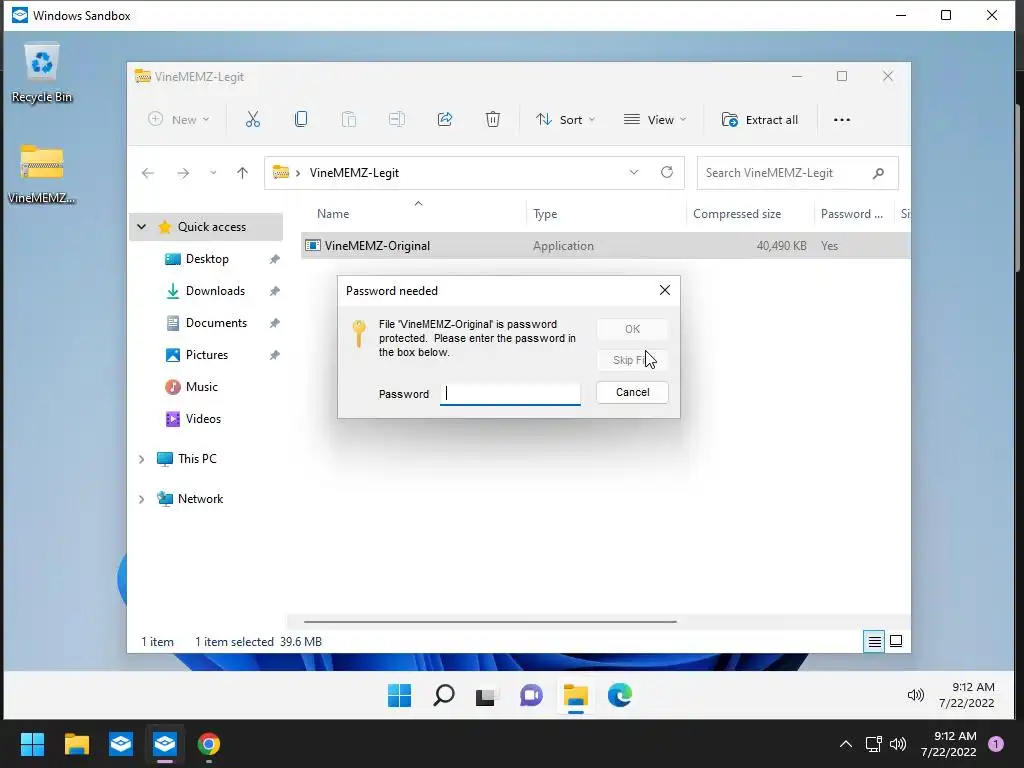This screenshot has height=768, width=1024.
Task: Click the Share icon in Explorer toolbar
Action: 445,120
